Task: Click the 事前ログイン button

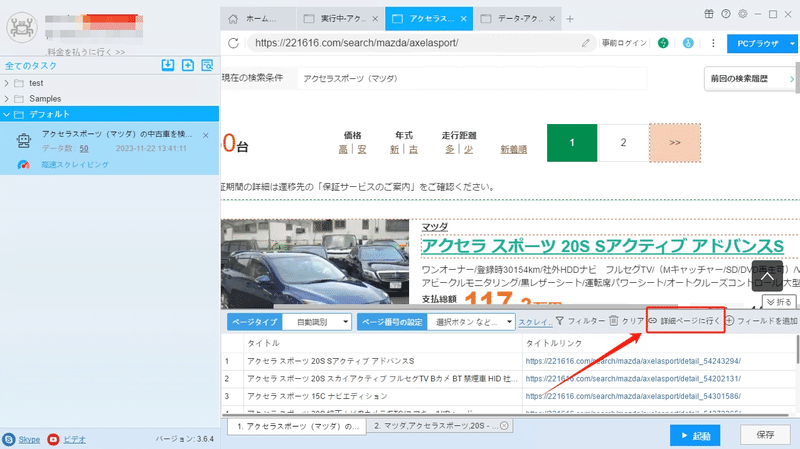Action: (624, 43)
